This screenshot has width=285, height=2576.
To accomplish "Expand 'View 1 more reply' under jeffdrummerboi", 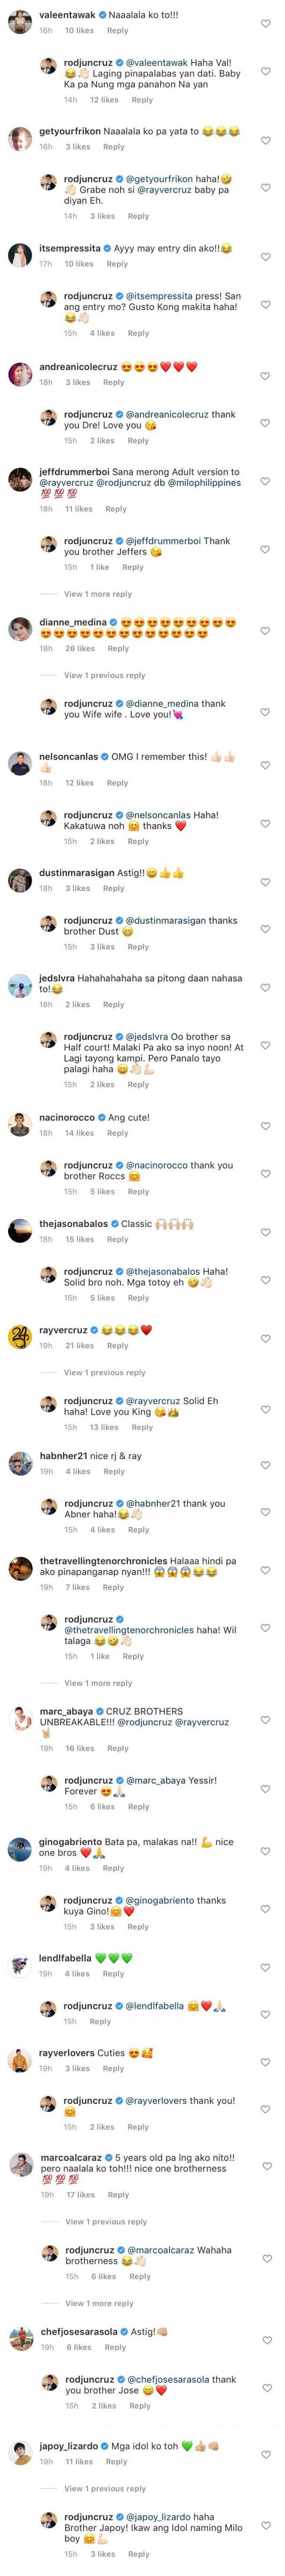I will (98, 594).
